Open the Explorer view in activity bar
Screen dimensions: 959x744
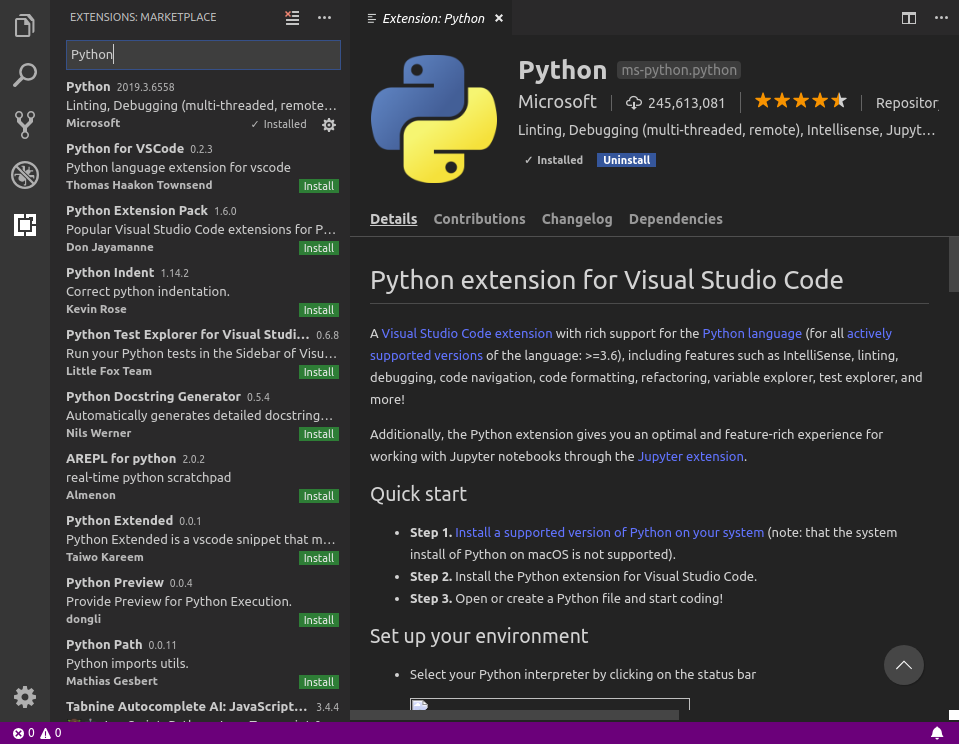tap(25, 25)
